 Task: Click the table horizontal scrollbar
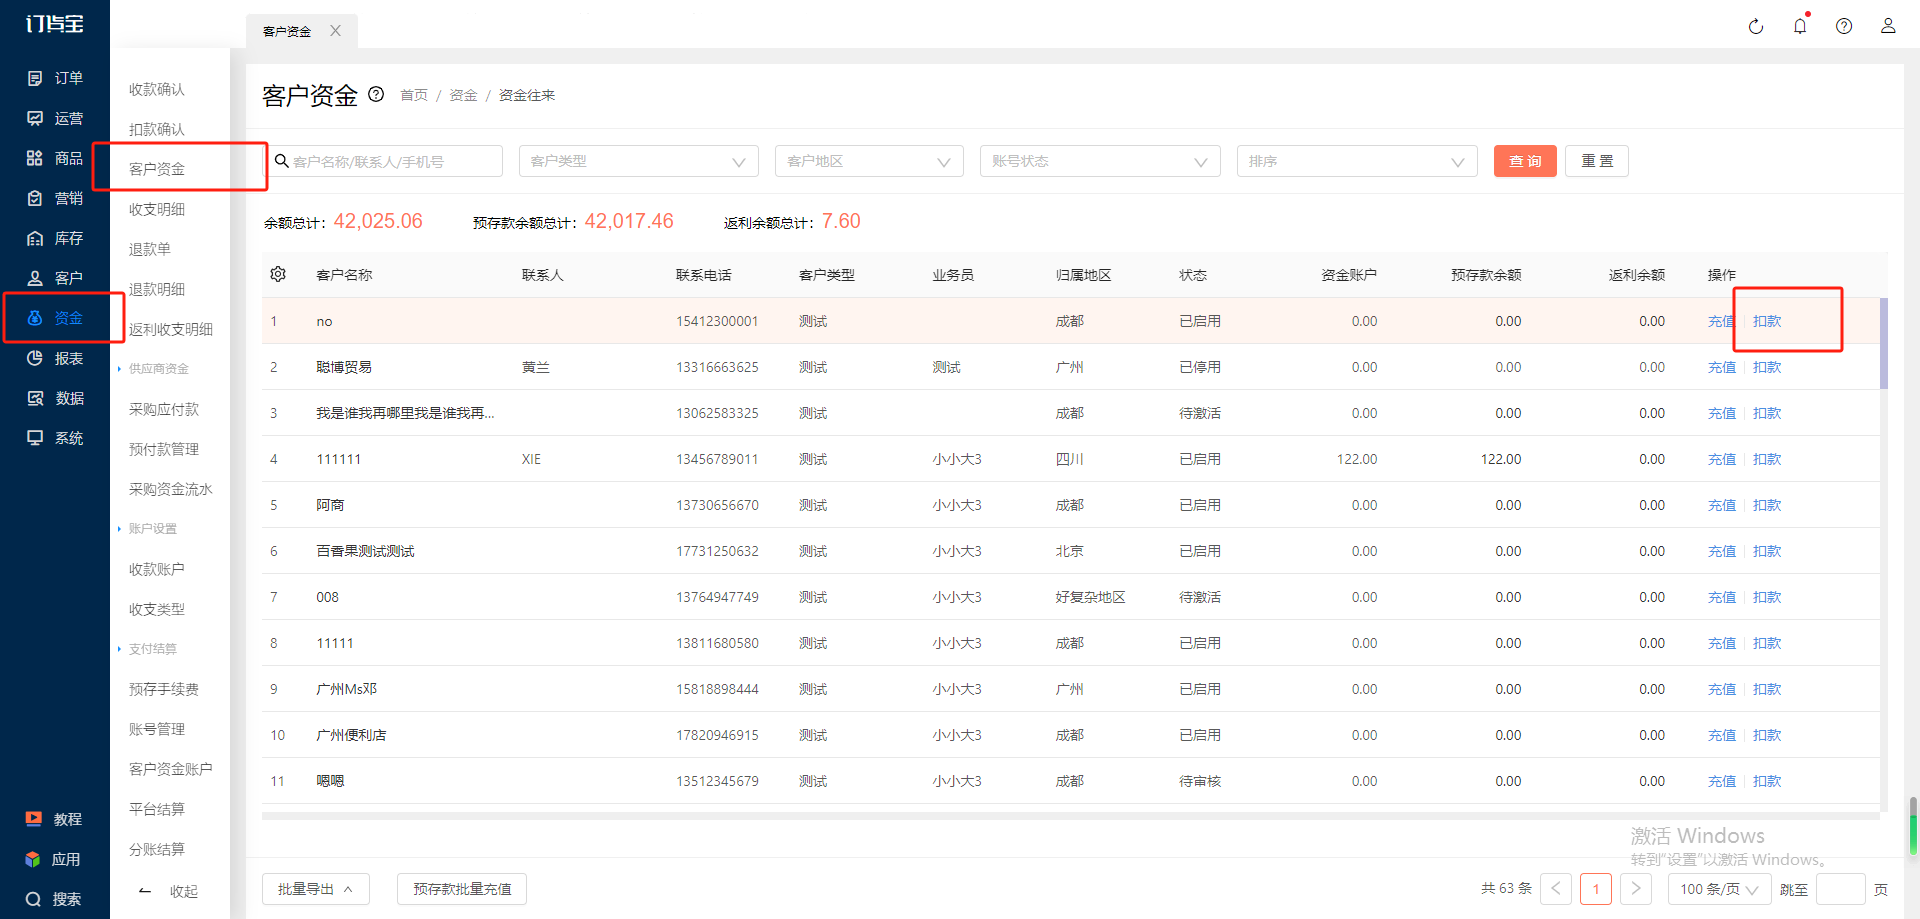click(x=1070, y=816)
